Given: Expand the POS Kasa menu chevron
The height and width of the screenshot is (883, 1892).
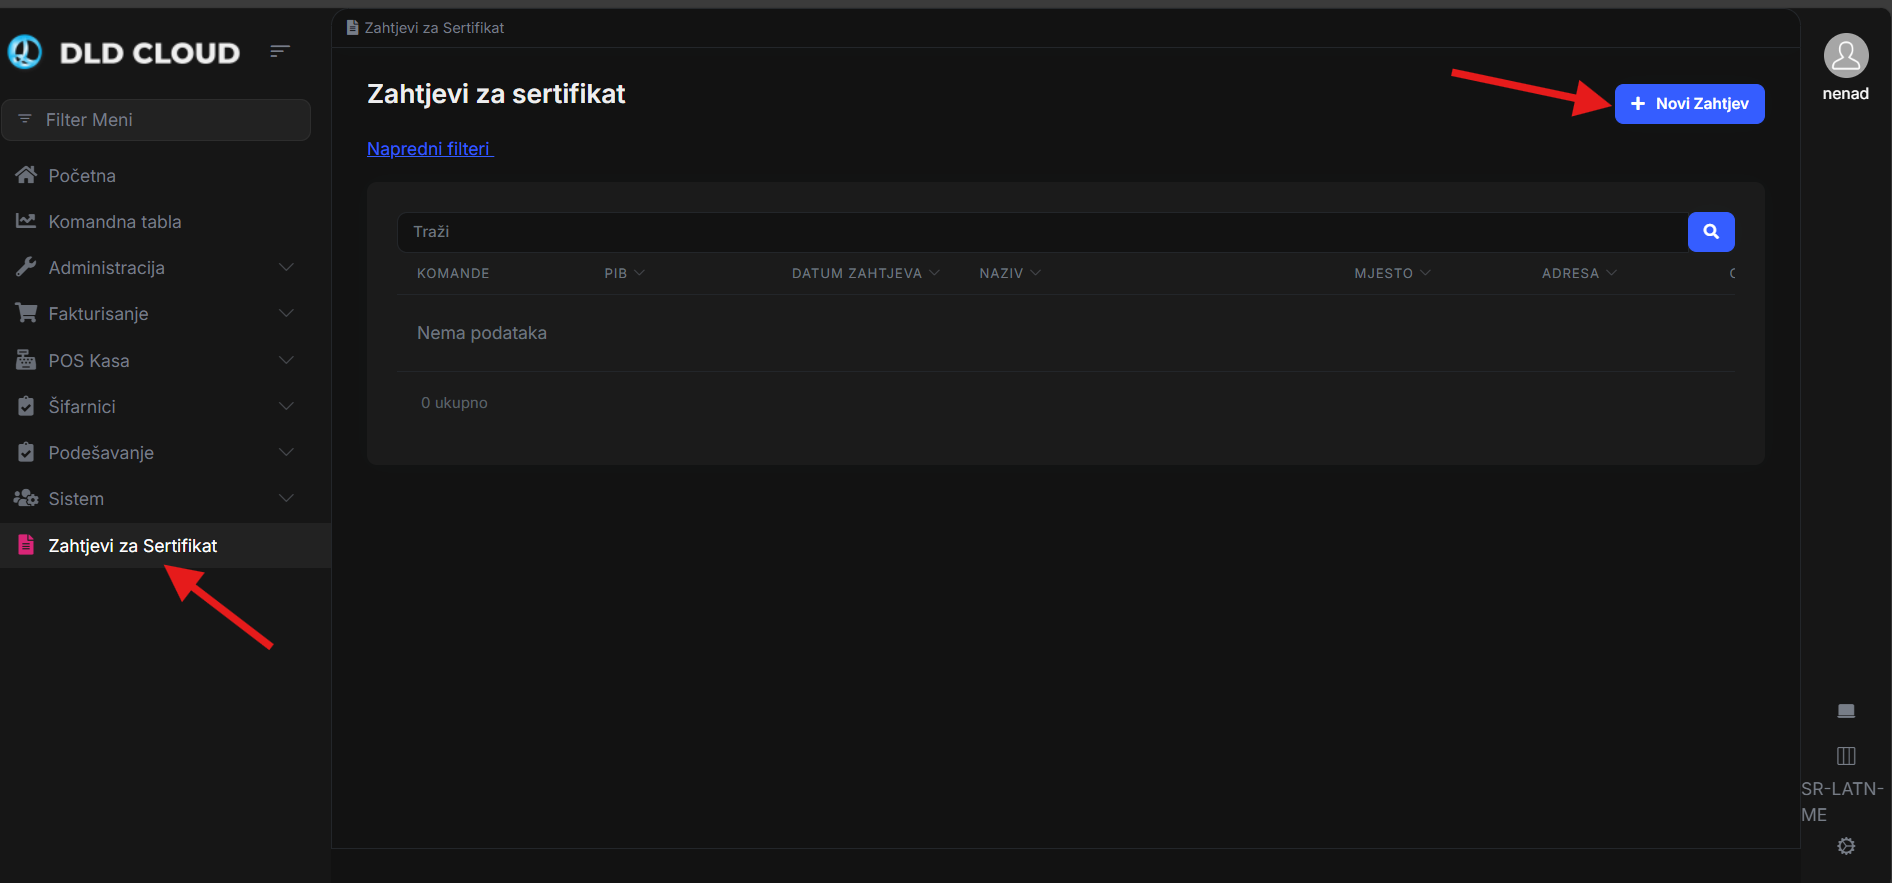Looking at the screenshot, I should point(286,360).
